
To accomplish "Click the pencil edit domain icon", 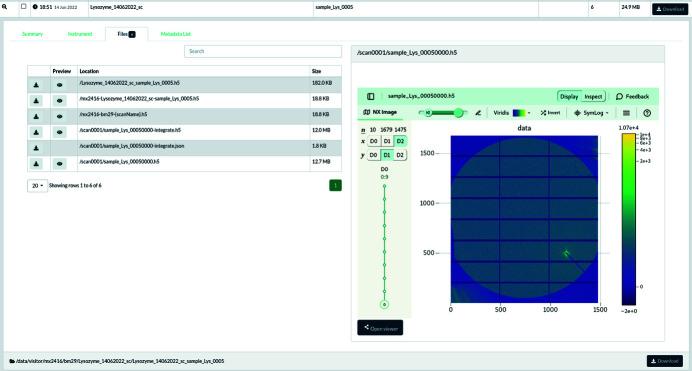I will (478, 113).
